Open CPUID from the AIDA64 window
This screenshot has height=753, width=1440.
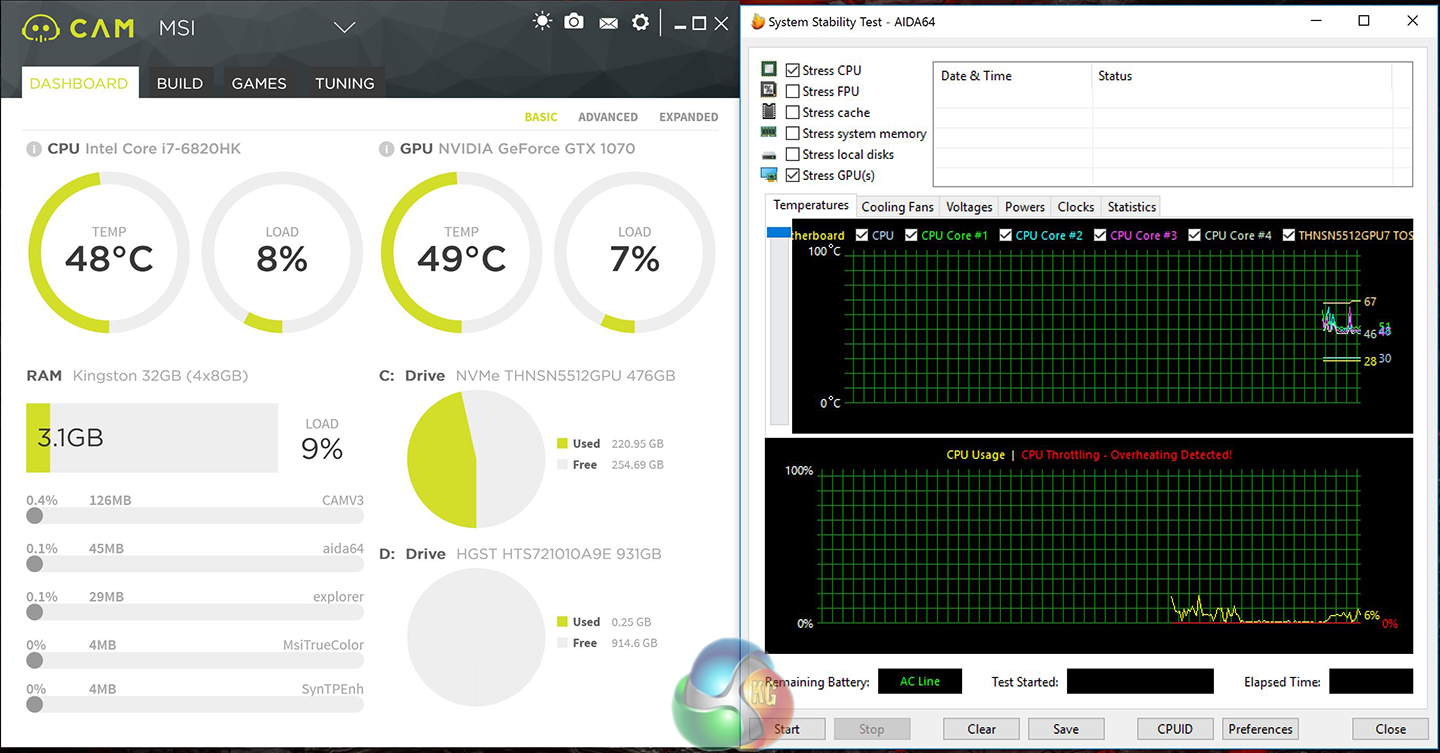point(1175,729)
